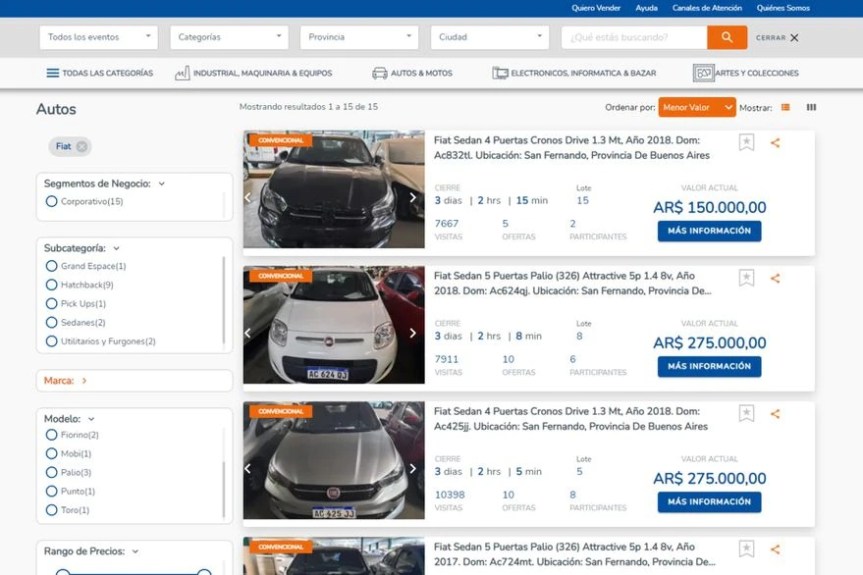Image resolution: width=863 pixels, height=575 pixels.
Task: Open the Autos & Motos category
Action: [412, 73]
